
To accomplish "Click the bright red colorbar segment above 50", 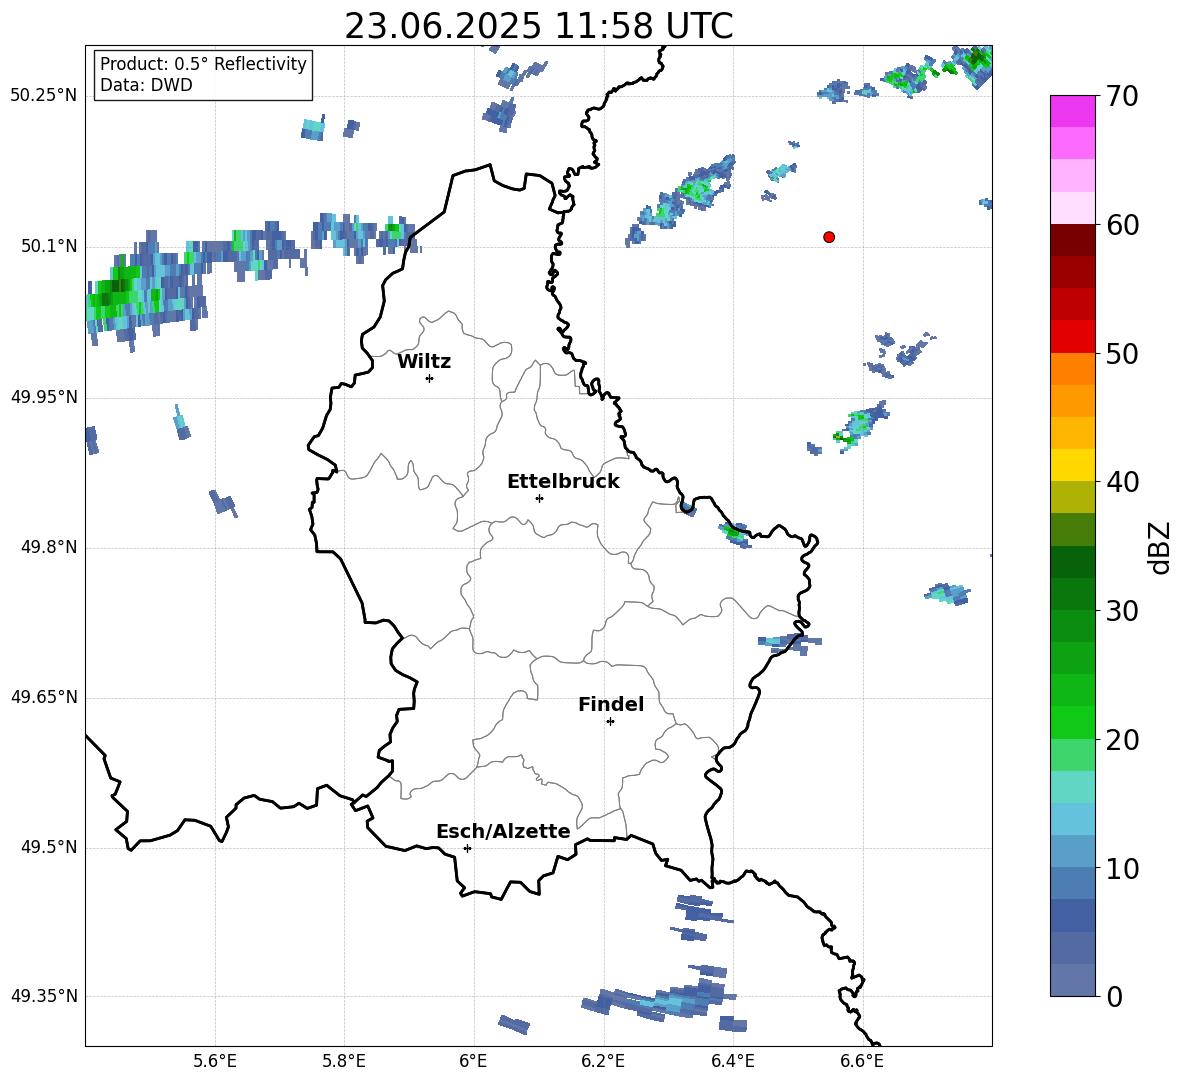I will coord(1072,337).
